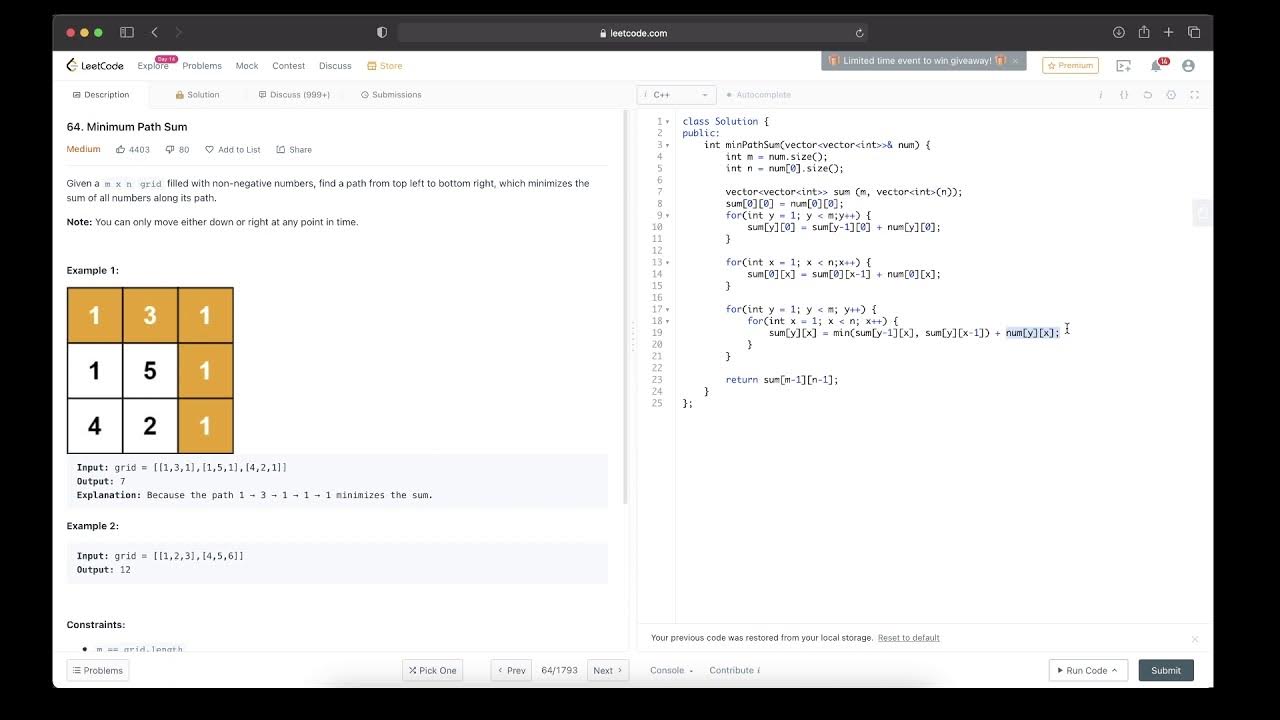The height and width of the screenshot is (720, 1280).
Task: Submit the solution
Action: point(1166,670)
